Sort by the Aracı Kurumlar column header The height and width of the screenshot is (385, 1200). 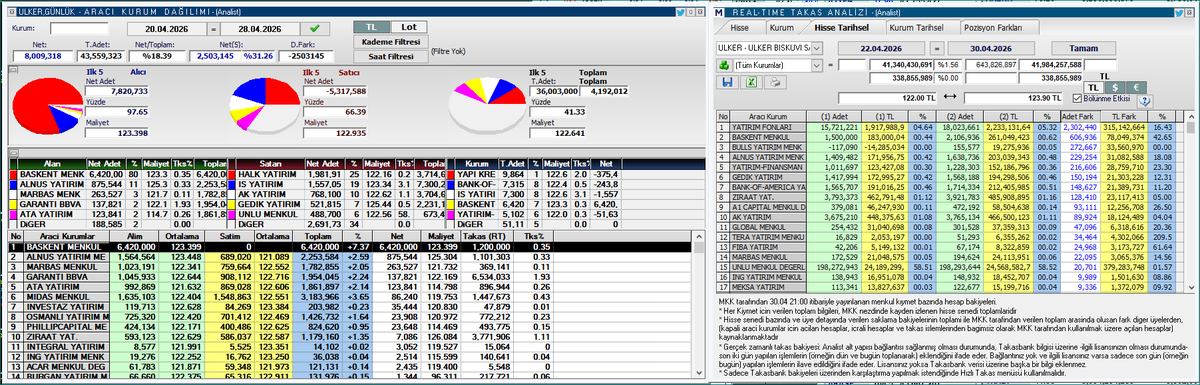[67, 236]
